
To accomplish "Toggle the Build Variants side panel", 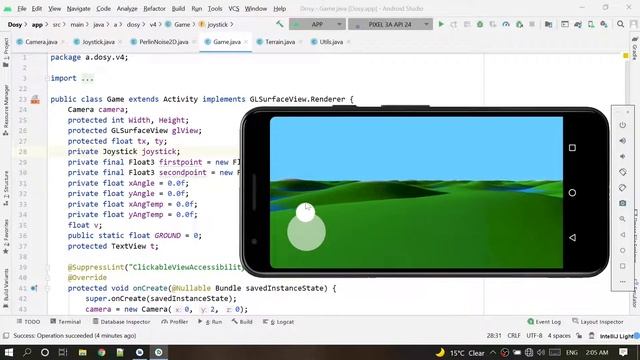I will tap(6, 287).
